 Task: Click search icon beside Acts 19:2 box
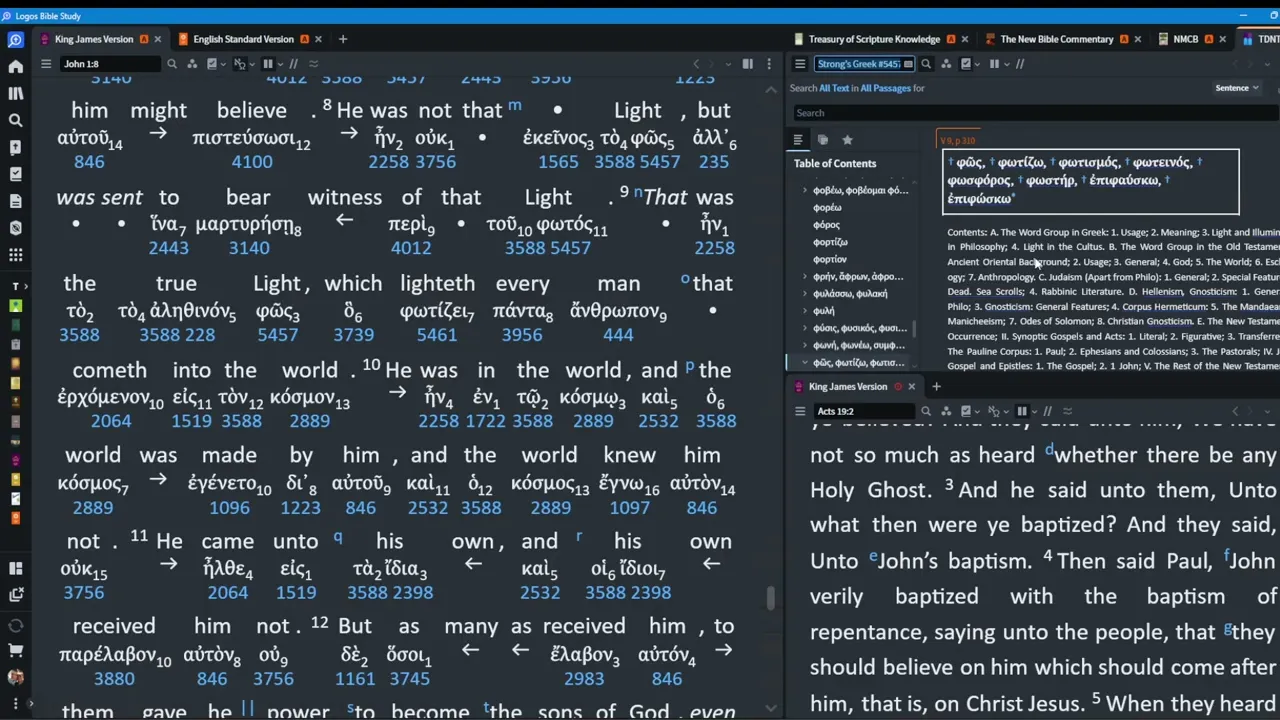click(x=926, y=411)
